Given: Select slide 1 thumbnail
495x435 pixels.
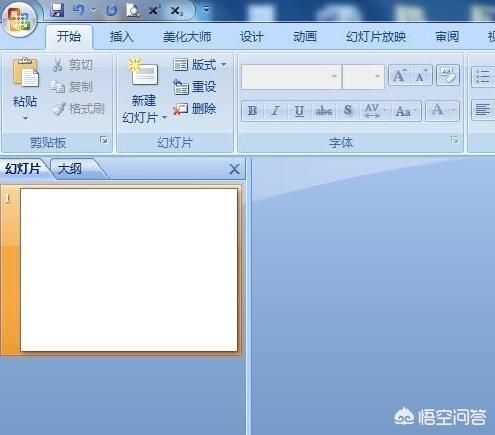Looking at the screenshot, I should [x=129, y=269].
